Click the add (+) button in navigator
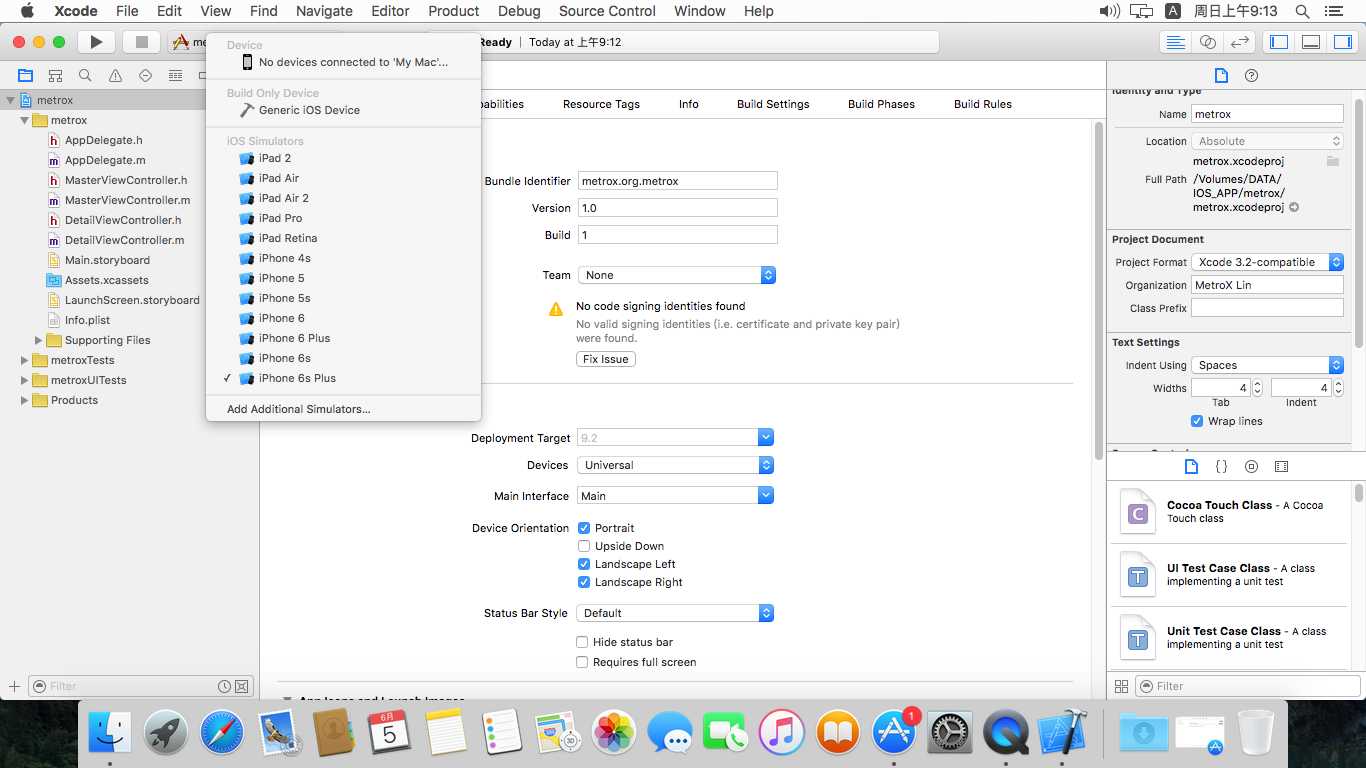1366x768 pixels. coord(14,686)
